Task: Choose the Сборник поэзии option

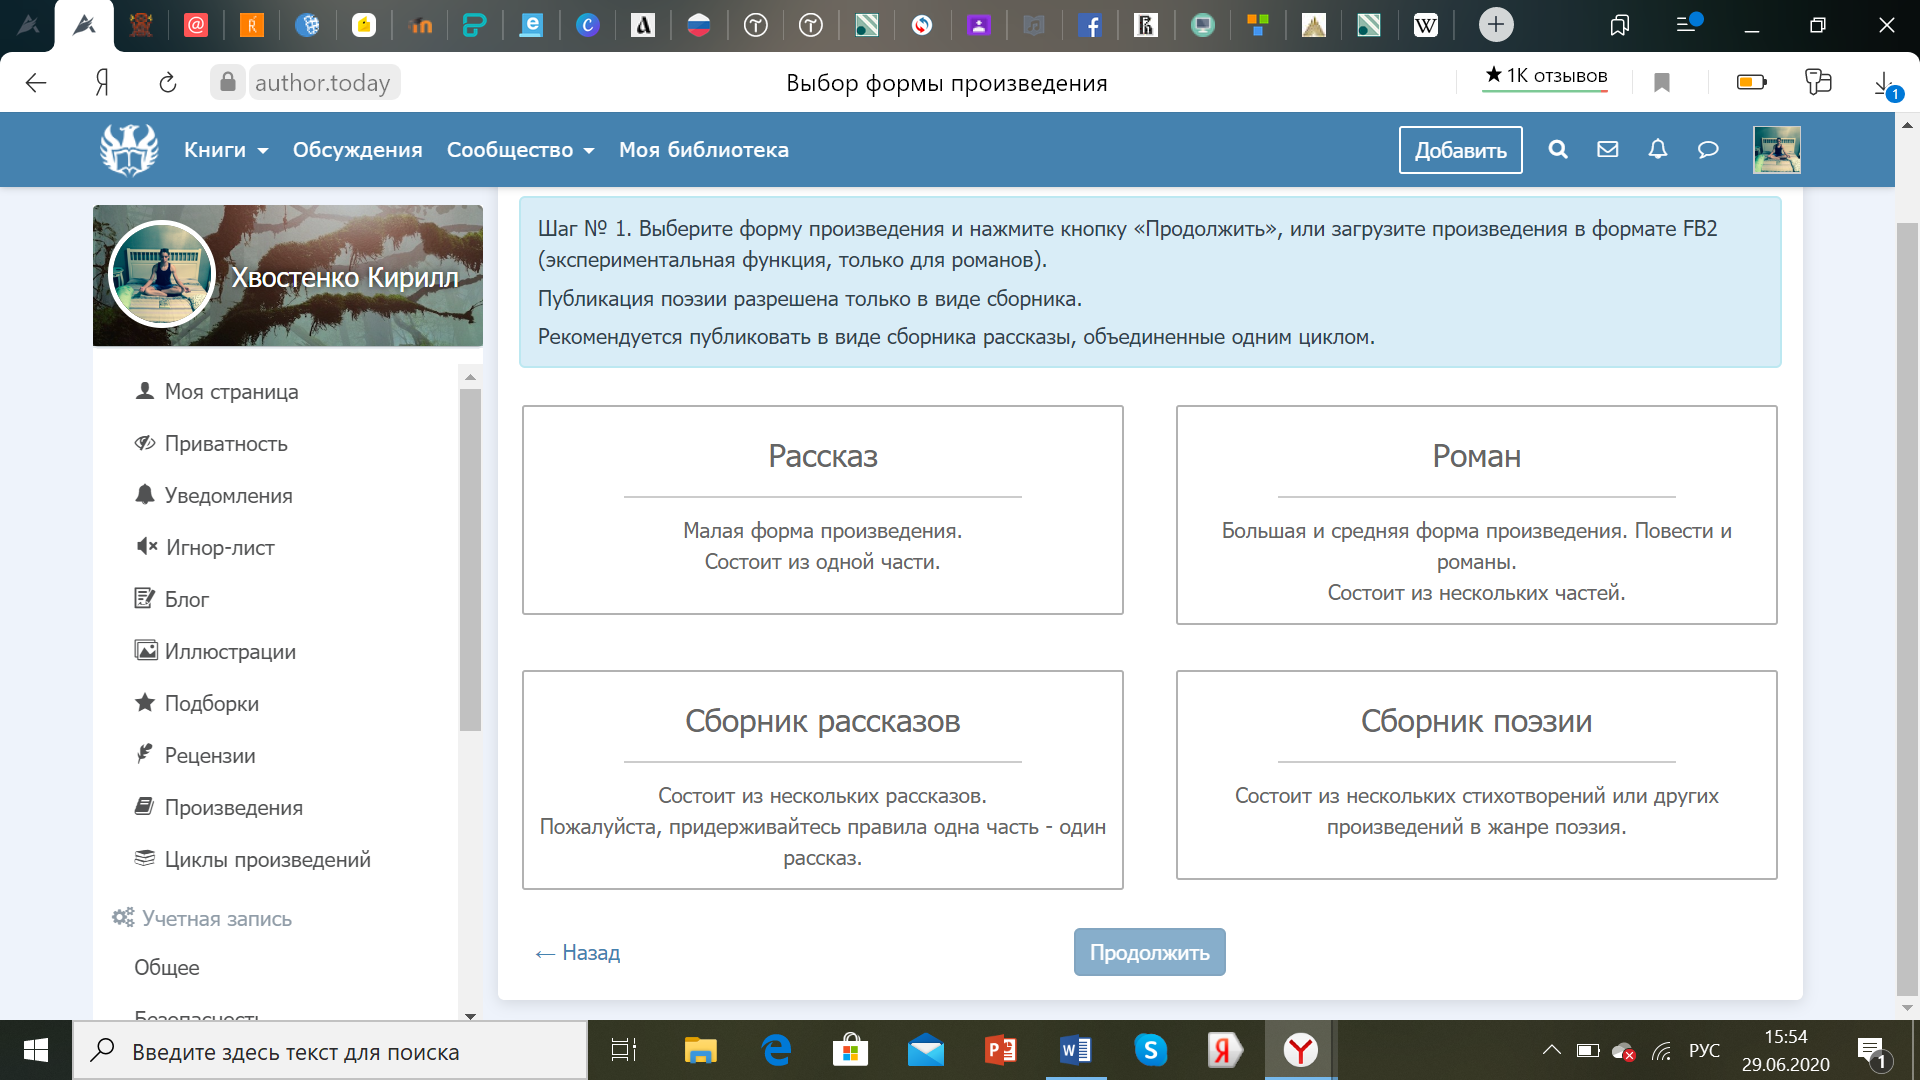Action: [x=1476, y=774]
